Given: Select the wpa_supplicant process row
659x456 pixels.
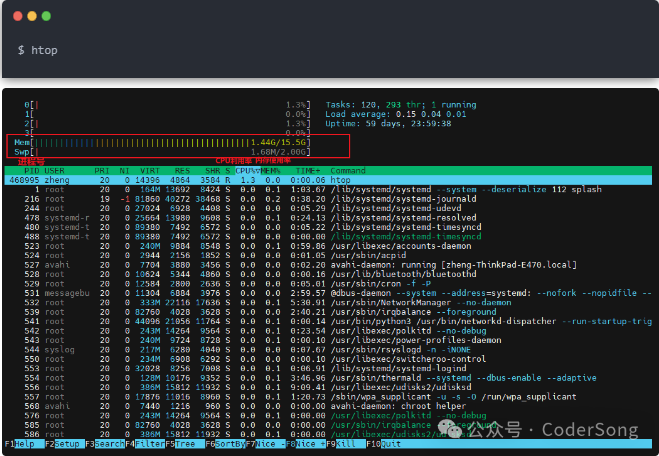Looking at the screenshot, I should (328, 397).
